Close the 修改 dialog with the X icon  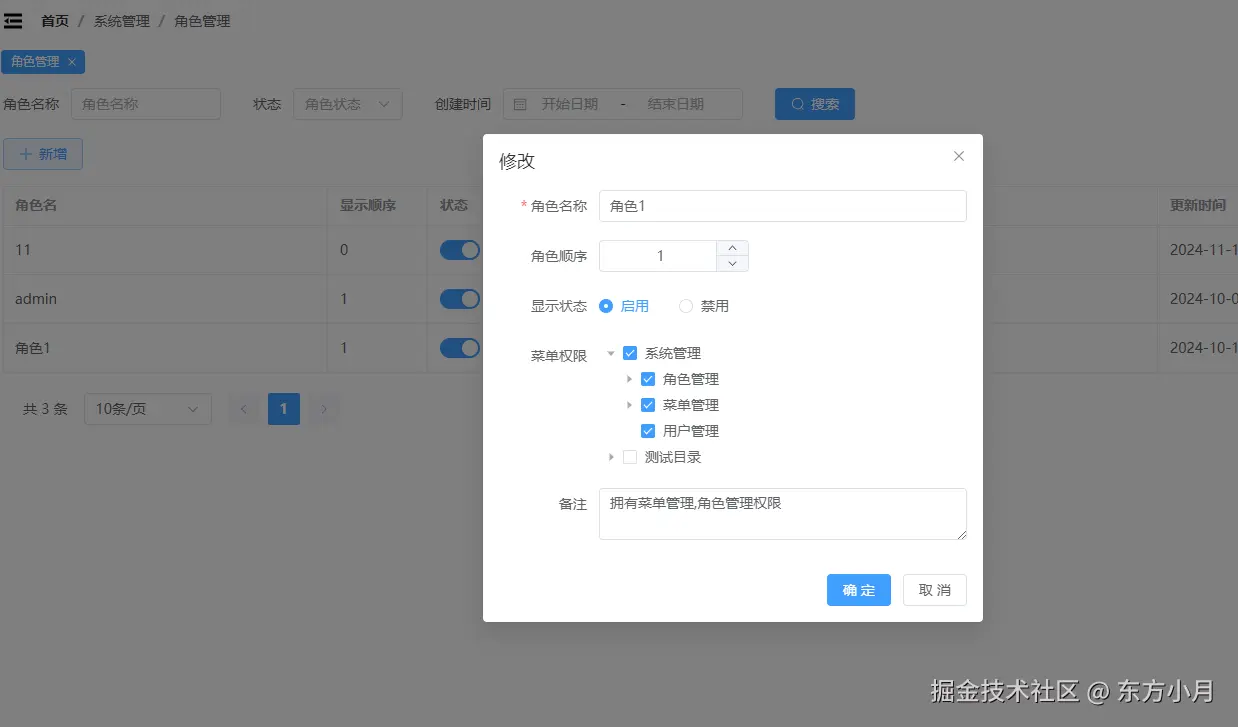pyautogui.click(x=959, y=156)
